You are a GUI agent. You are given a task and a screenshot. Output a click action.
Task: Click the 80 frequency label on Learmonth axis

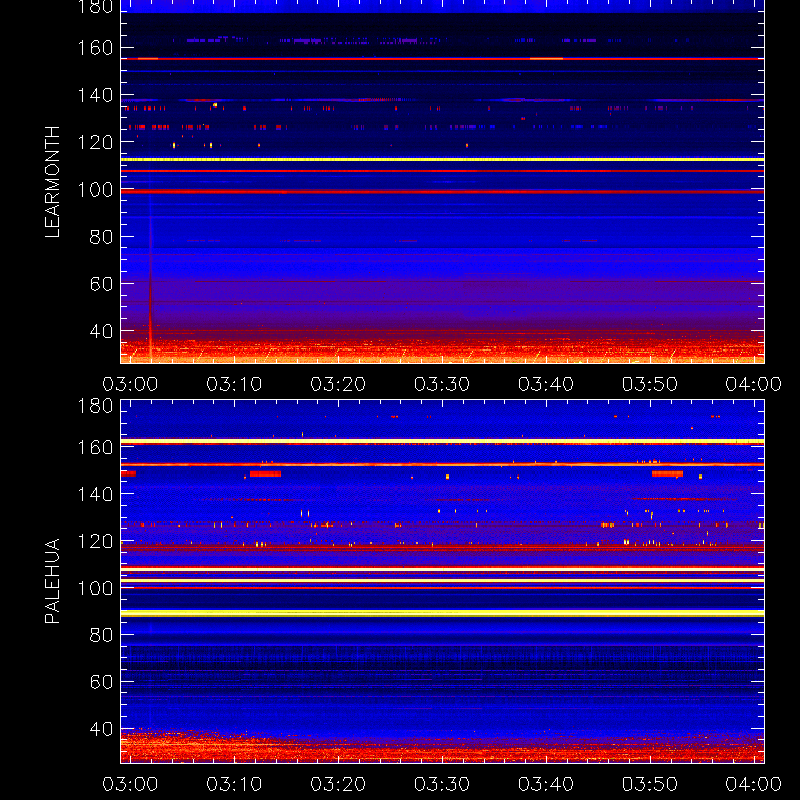pos(101,237)
